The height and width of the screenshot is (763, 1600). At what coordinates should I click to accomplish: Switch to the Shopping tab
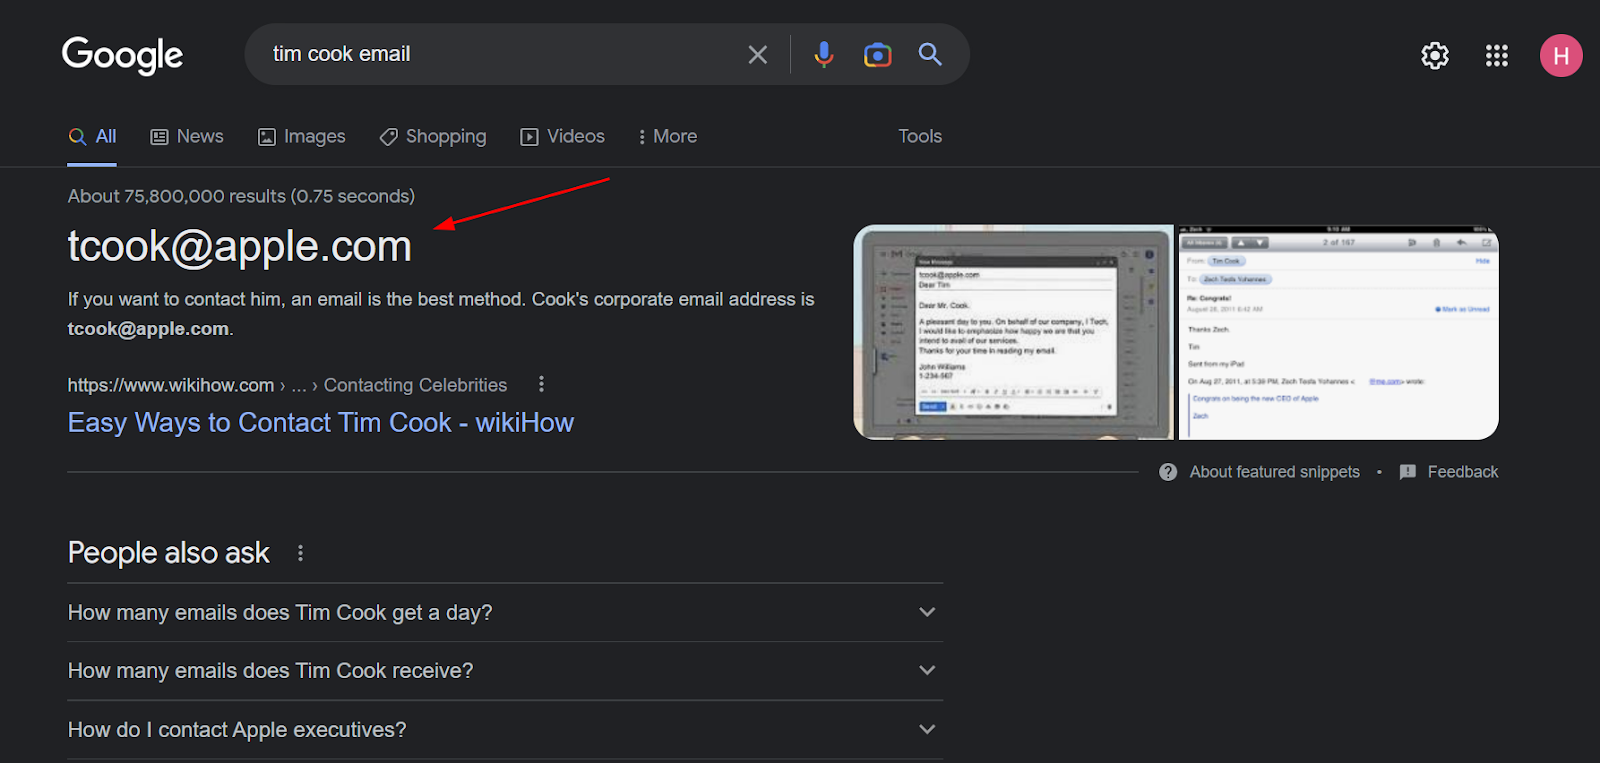point(433,137)
